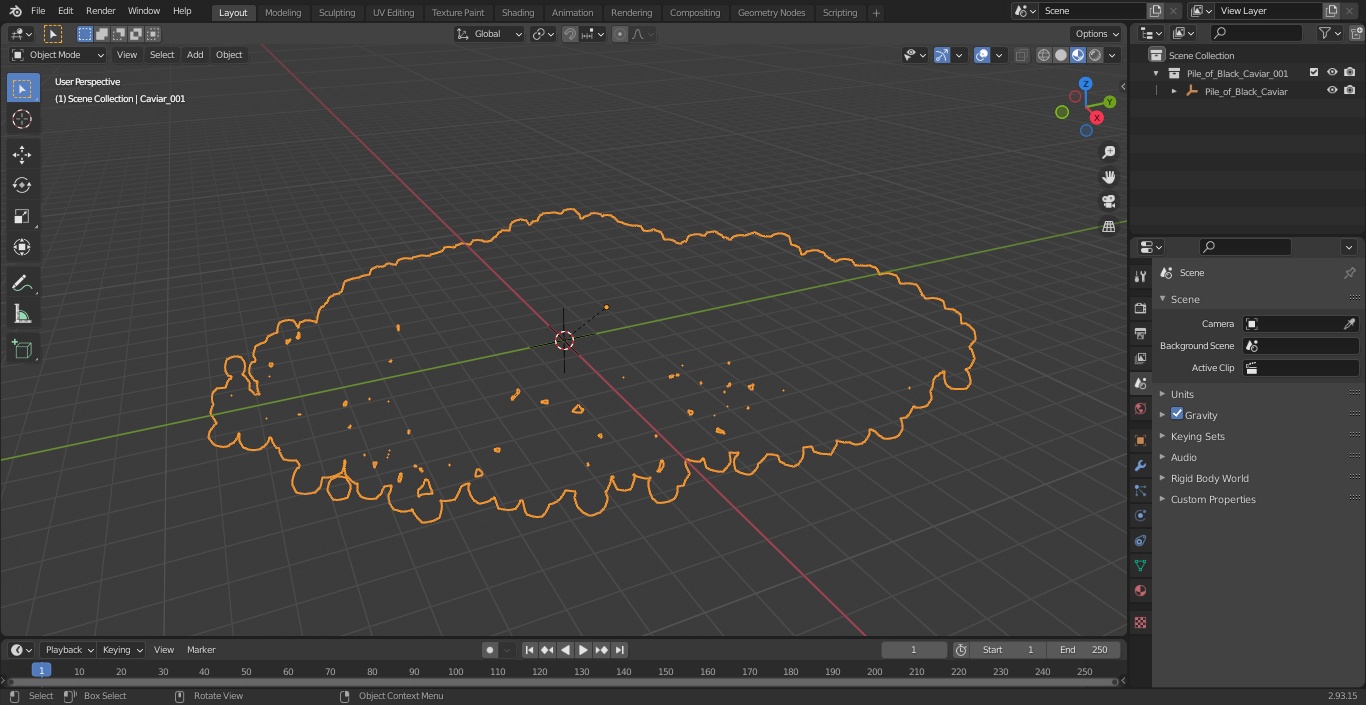
Task: Open the Add menu in viewport header
Action: [x=195, y=55]
